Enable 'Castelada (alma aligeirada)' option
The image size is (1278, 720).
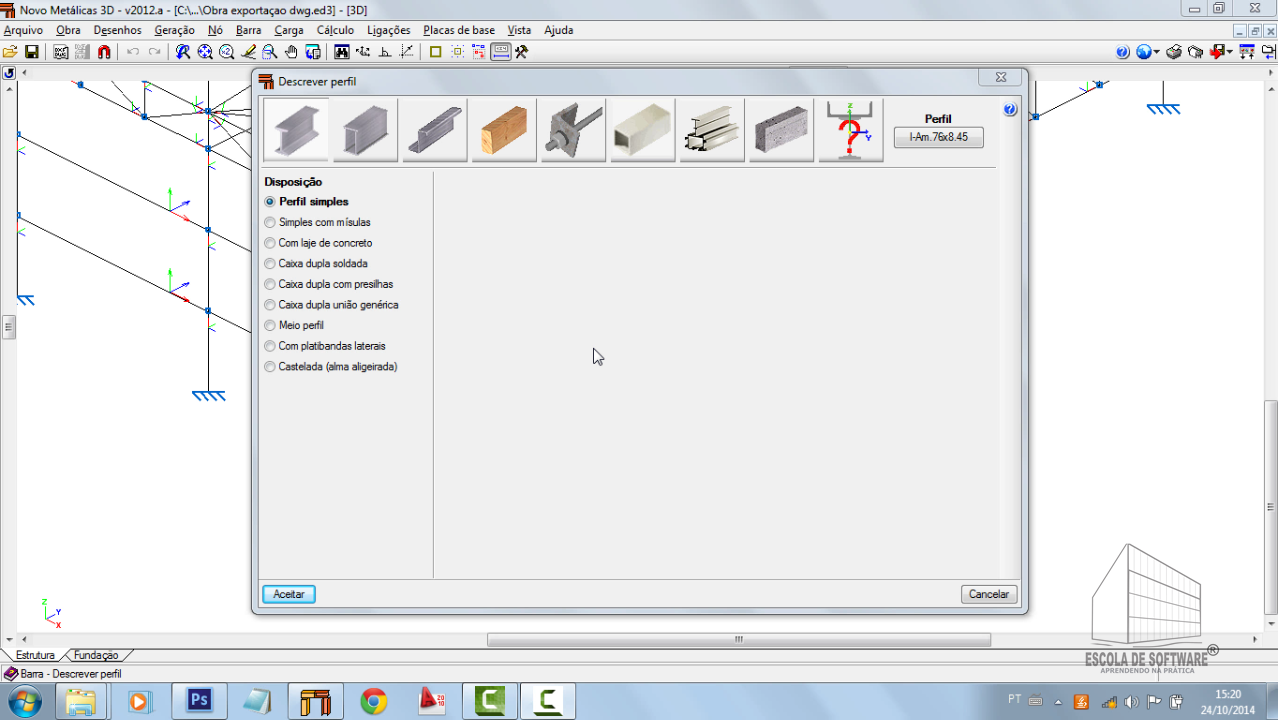270,367
